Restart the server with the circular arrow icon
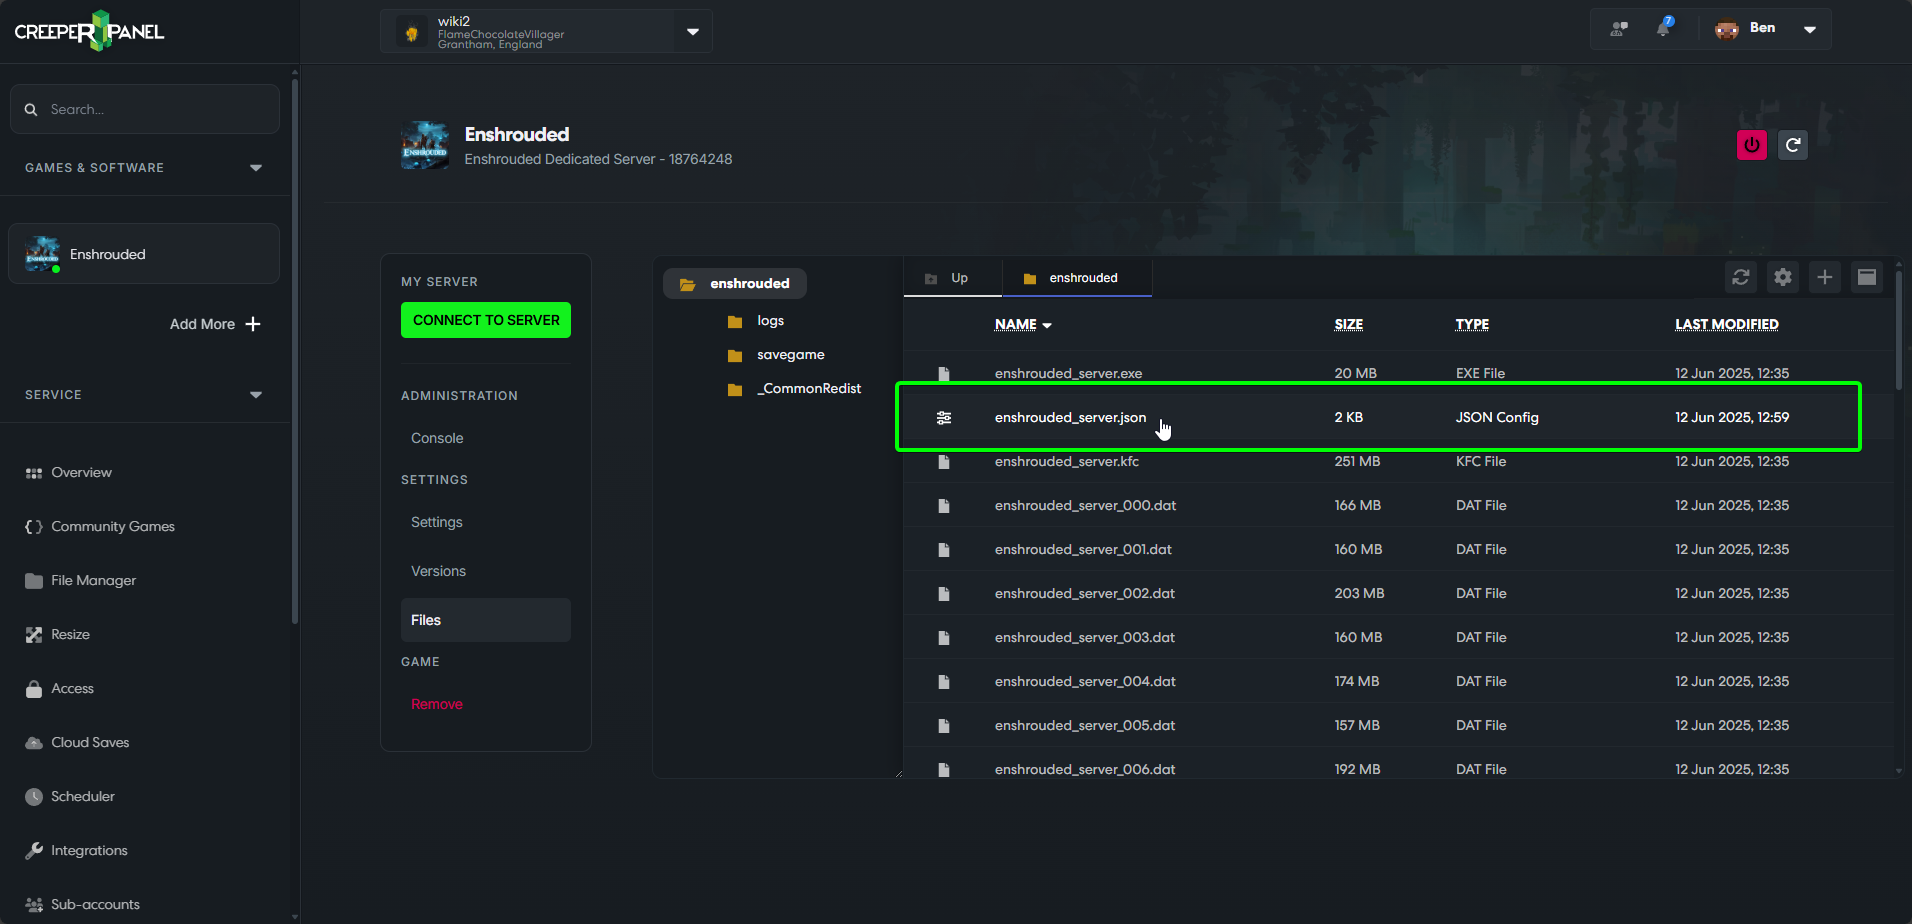Viewport: 1912px width, 924px height. [1793, 145]
